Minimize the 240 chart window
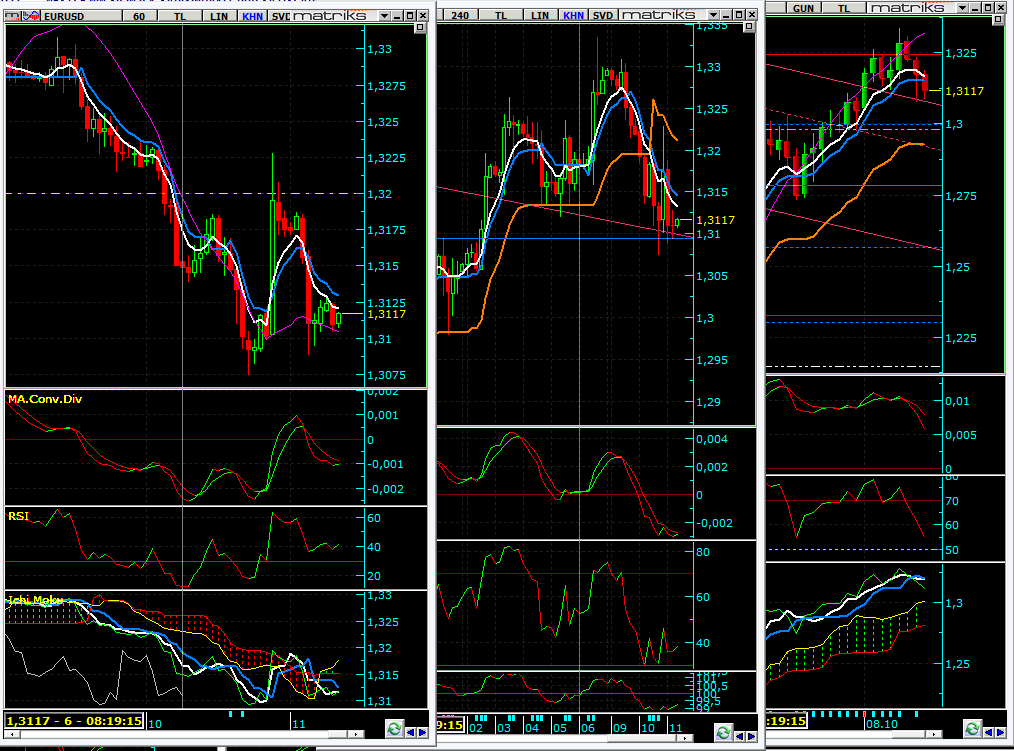Image resolution: width=1014 pixels, height=751 pixels. (726, 15)
